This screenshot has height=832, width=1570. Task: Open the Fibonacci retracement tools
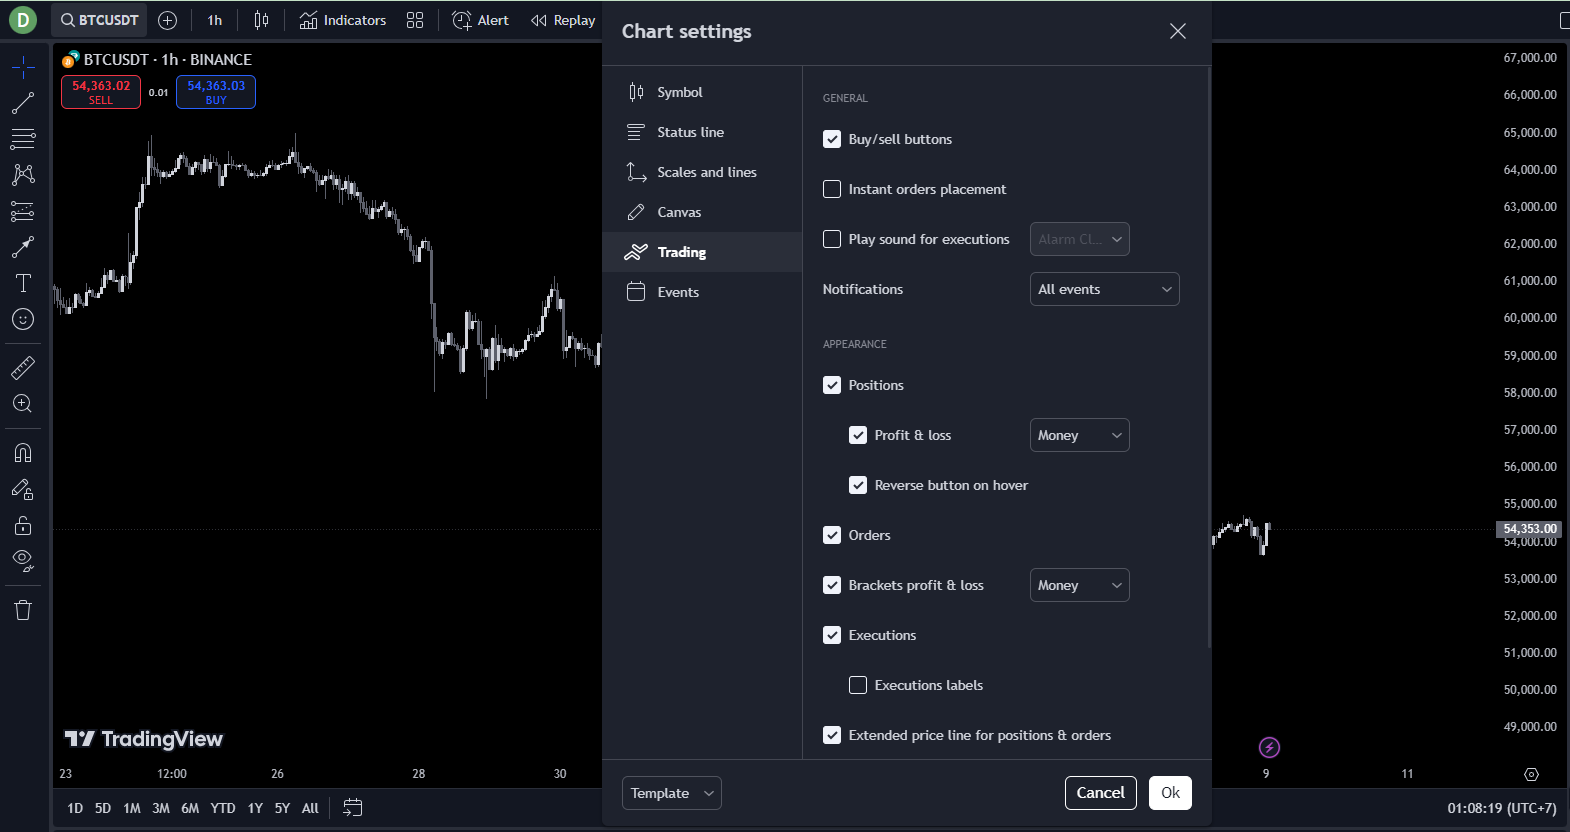tap(23, 139)
